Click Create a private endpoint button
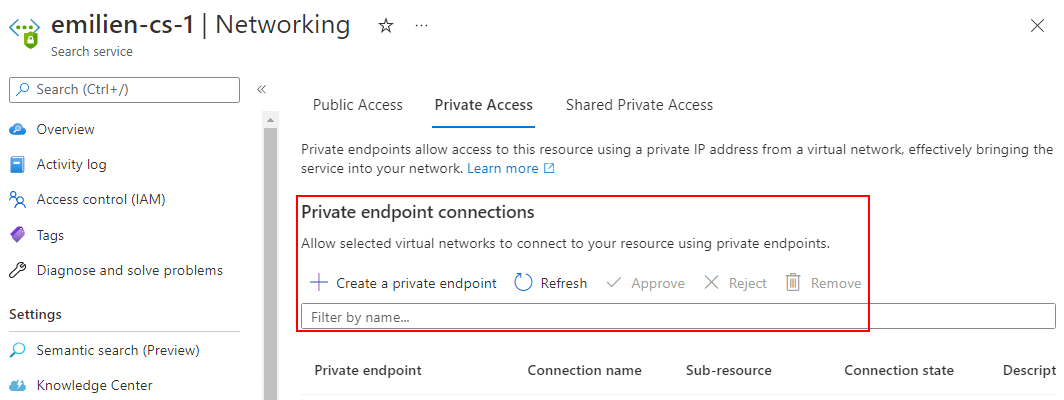Image resolution: width=1064 pixels, height=400 pixels. pos(403,283)
